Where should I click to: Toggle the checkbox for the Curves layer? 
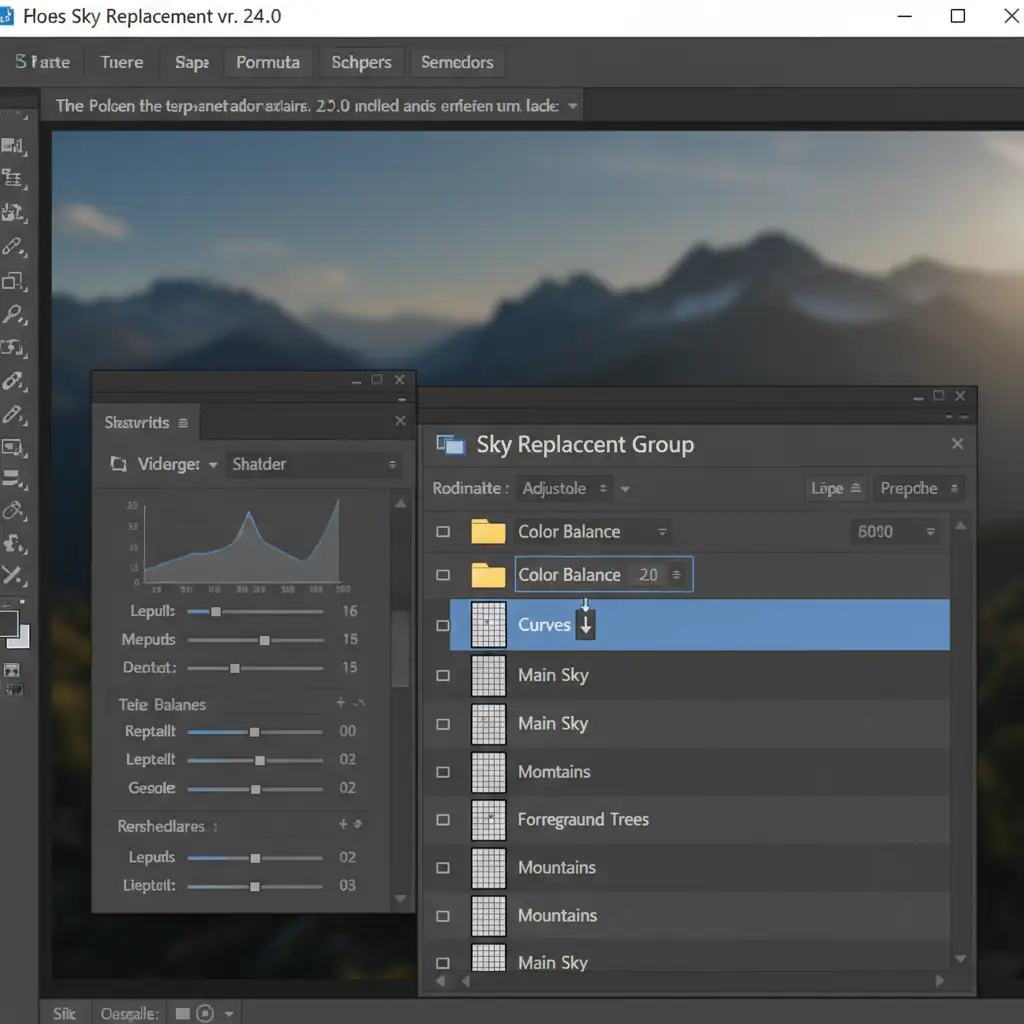pyautogui.click(x=443, y=626)
